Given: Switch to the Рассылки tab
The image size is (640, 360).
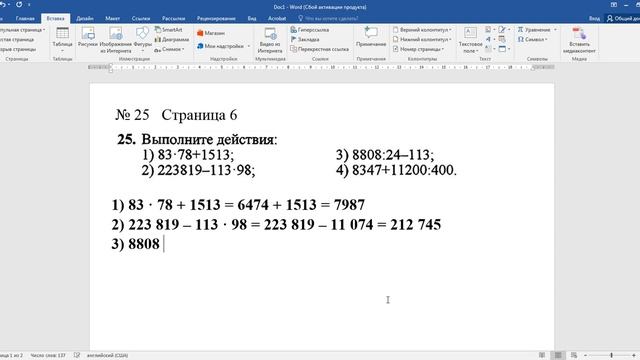Looking at the screenshot, I should tap(173, 18).
